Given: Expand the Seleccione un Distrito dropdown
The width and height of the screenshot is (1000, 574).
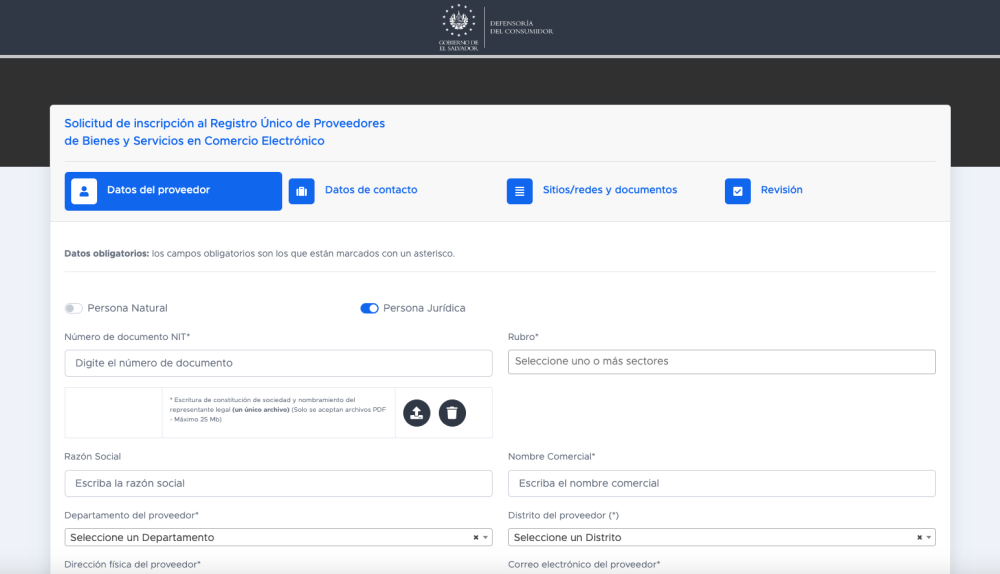Looking at the screenshot, I should [710, 538].
